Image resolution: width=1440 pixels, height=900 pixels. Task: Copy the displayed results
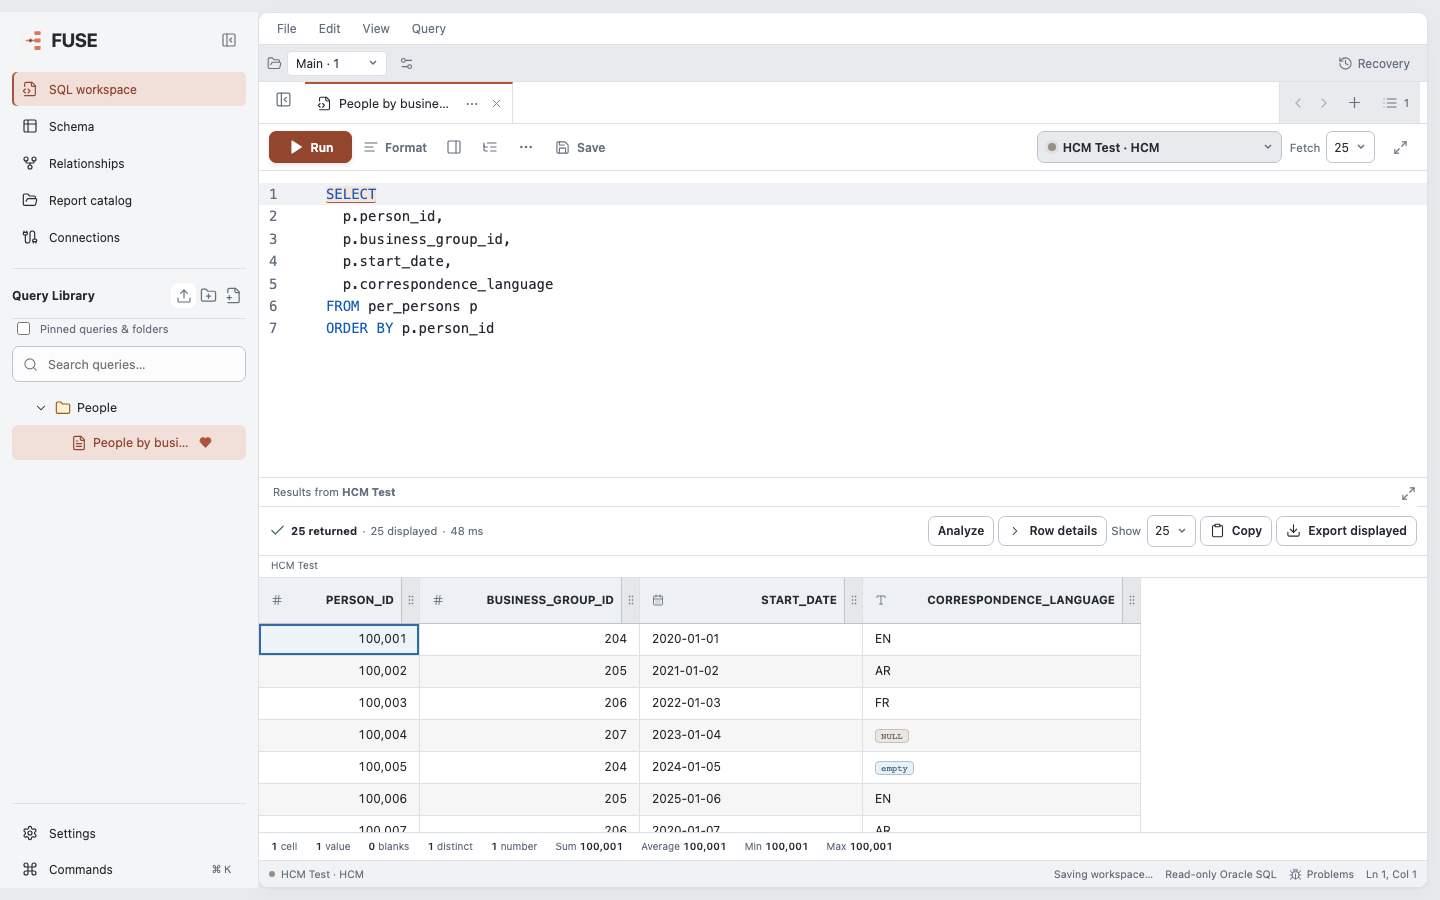(x=1236, y=531)
